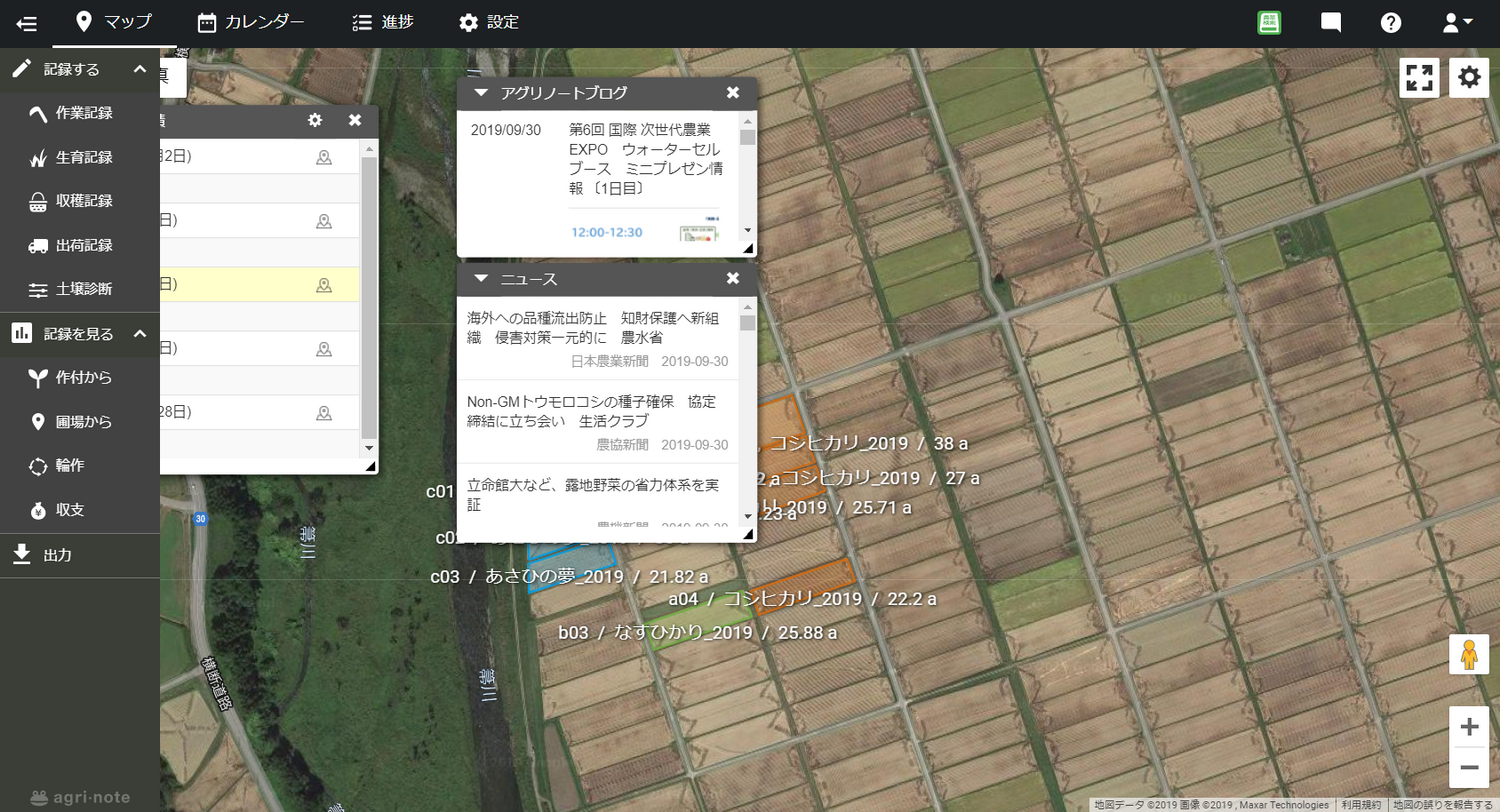Open the left panel's gear settings icon
The height and width of the screenshot is (812, 1500).
tap(315, 120)
